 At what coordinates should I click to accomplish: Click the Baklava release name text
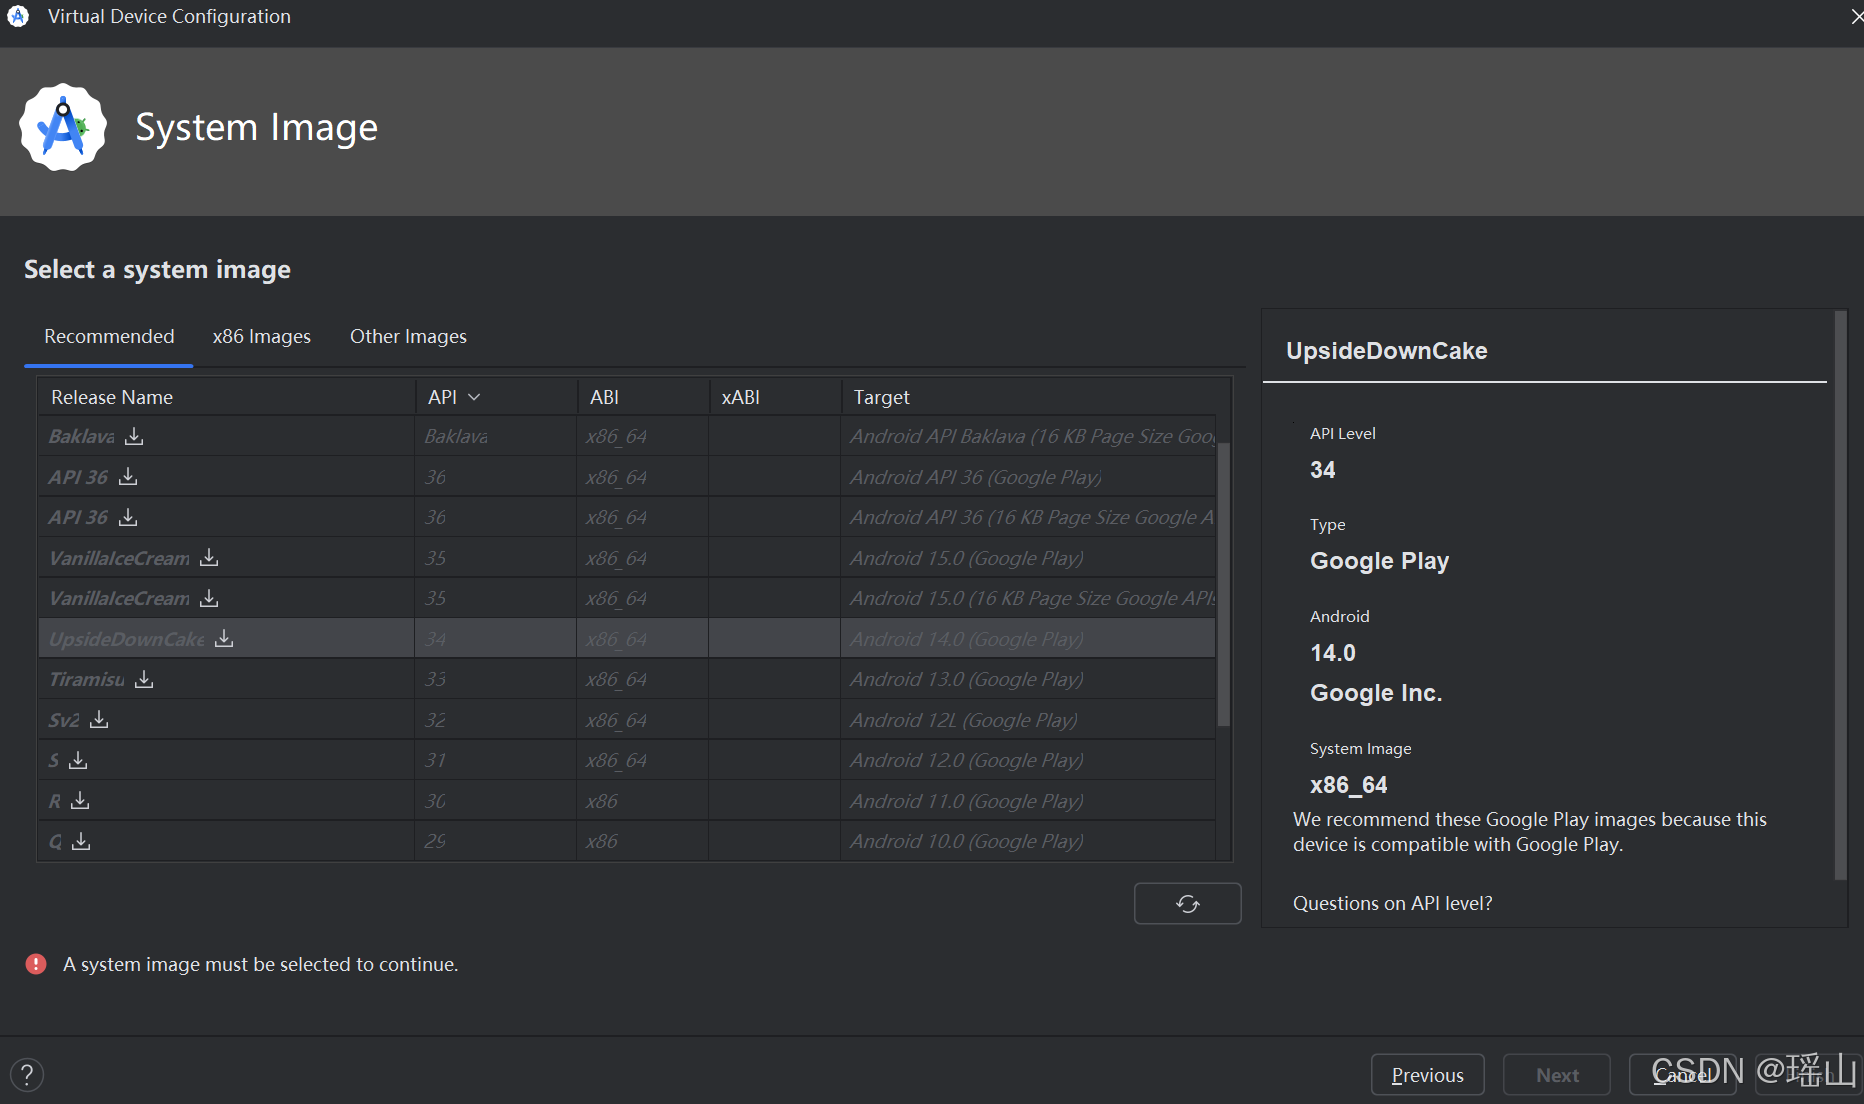(x=81, y=436)
